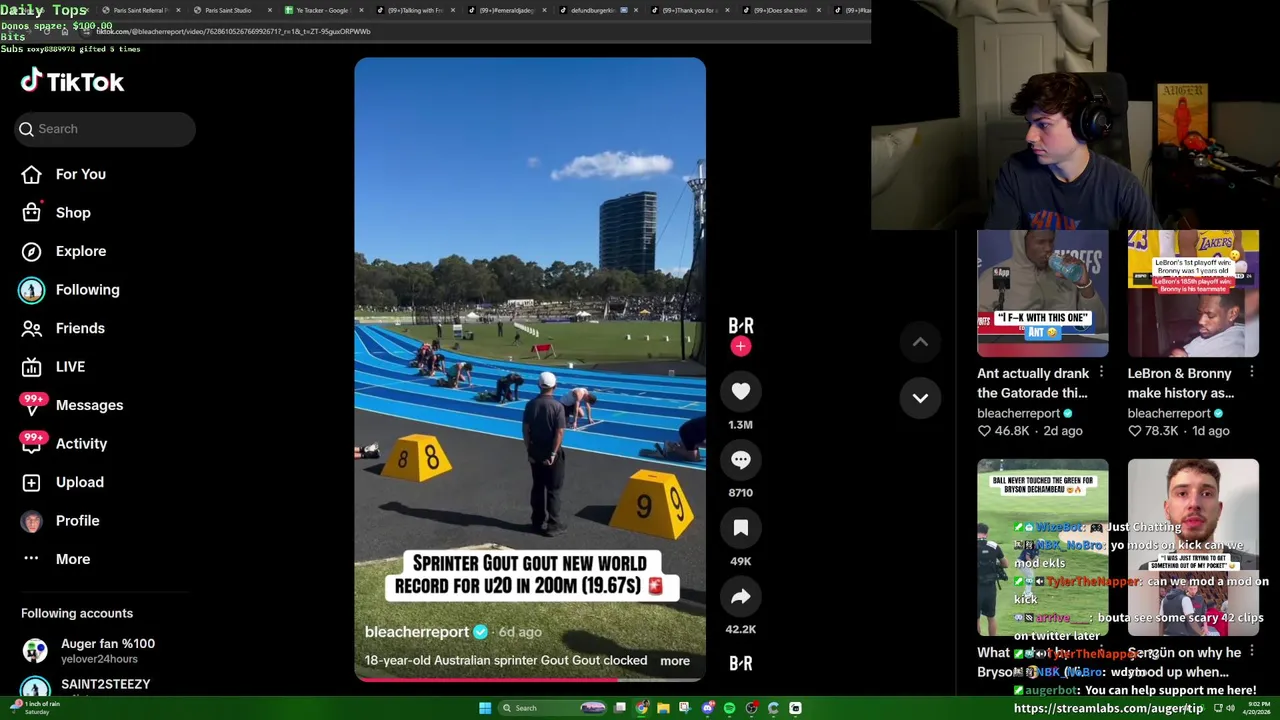Viewport: 1280px width, 720px height.
Task: Click the 'Following accounts' heading
Action: pyautogui.click(x=77, y=613)
